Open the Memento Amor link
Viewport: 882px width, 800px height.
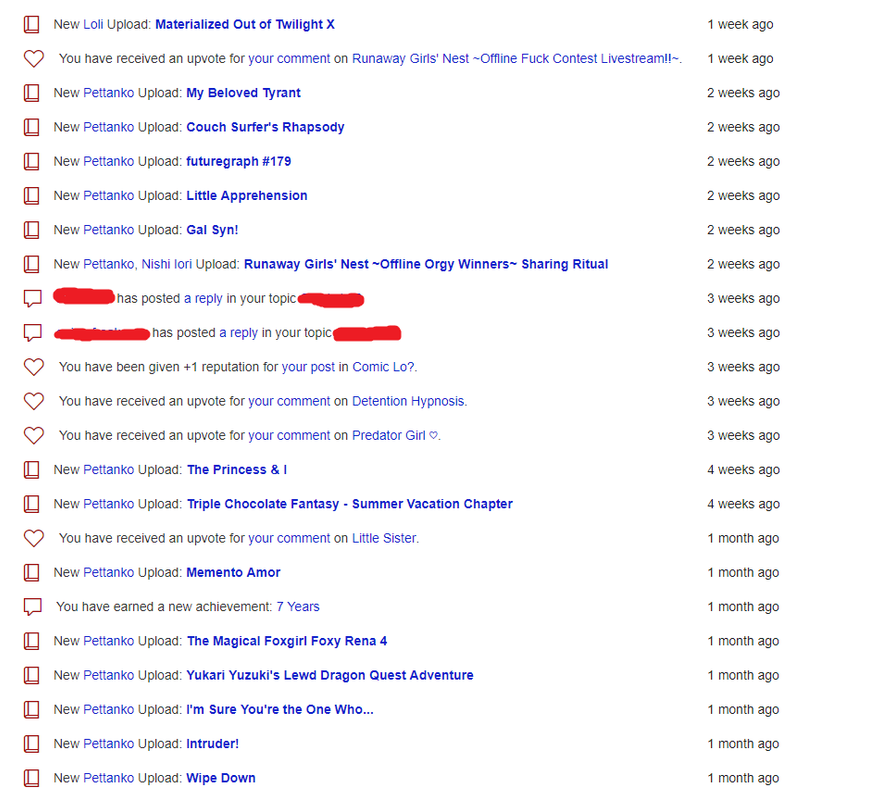pos(233,573)
